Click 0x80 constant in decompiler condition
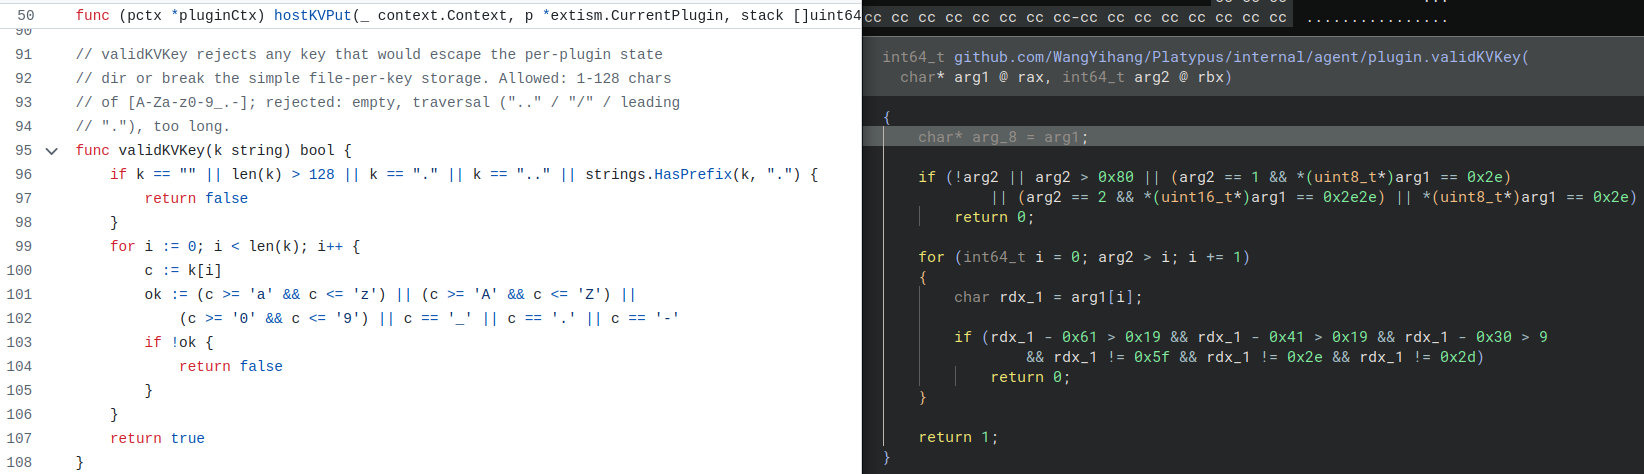 pyautogui.click(x=1116, y=177)
